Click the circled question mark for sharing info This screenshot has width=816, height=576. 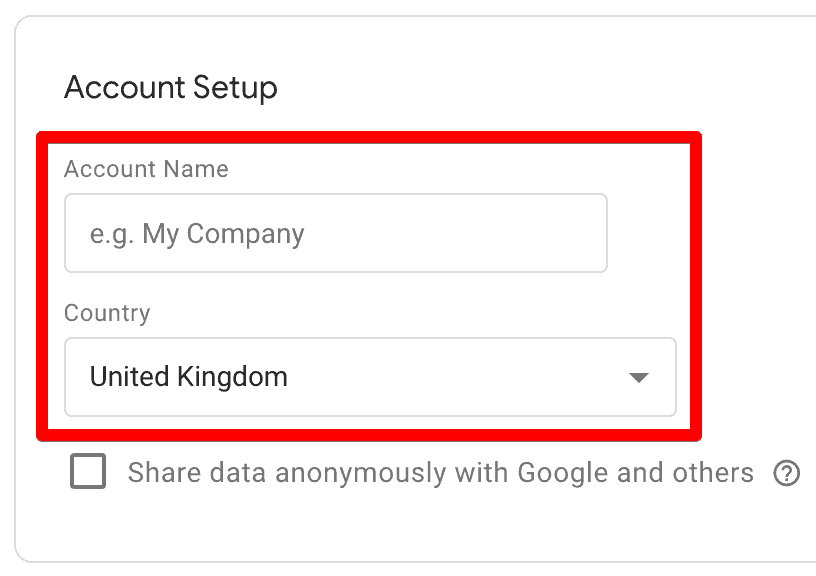(x=788, y=472)
